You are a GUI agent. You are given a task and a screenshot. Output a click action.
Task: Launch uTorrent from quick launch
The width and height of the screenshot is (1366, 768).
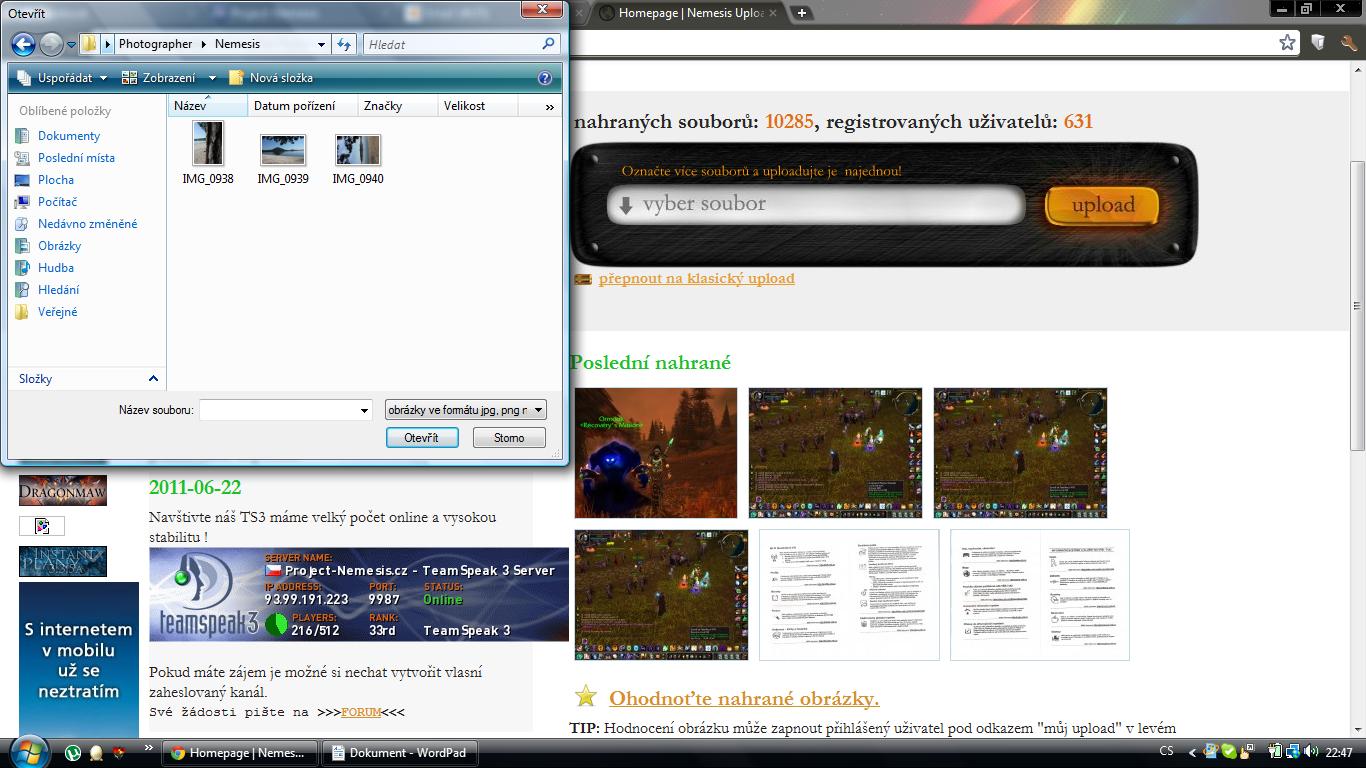[x=73, y=753]
